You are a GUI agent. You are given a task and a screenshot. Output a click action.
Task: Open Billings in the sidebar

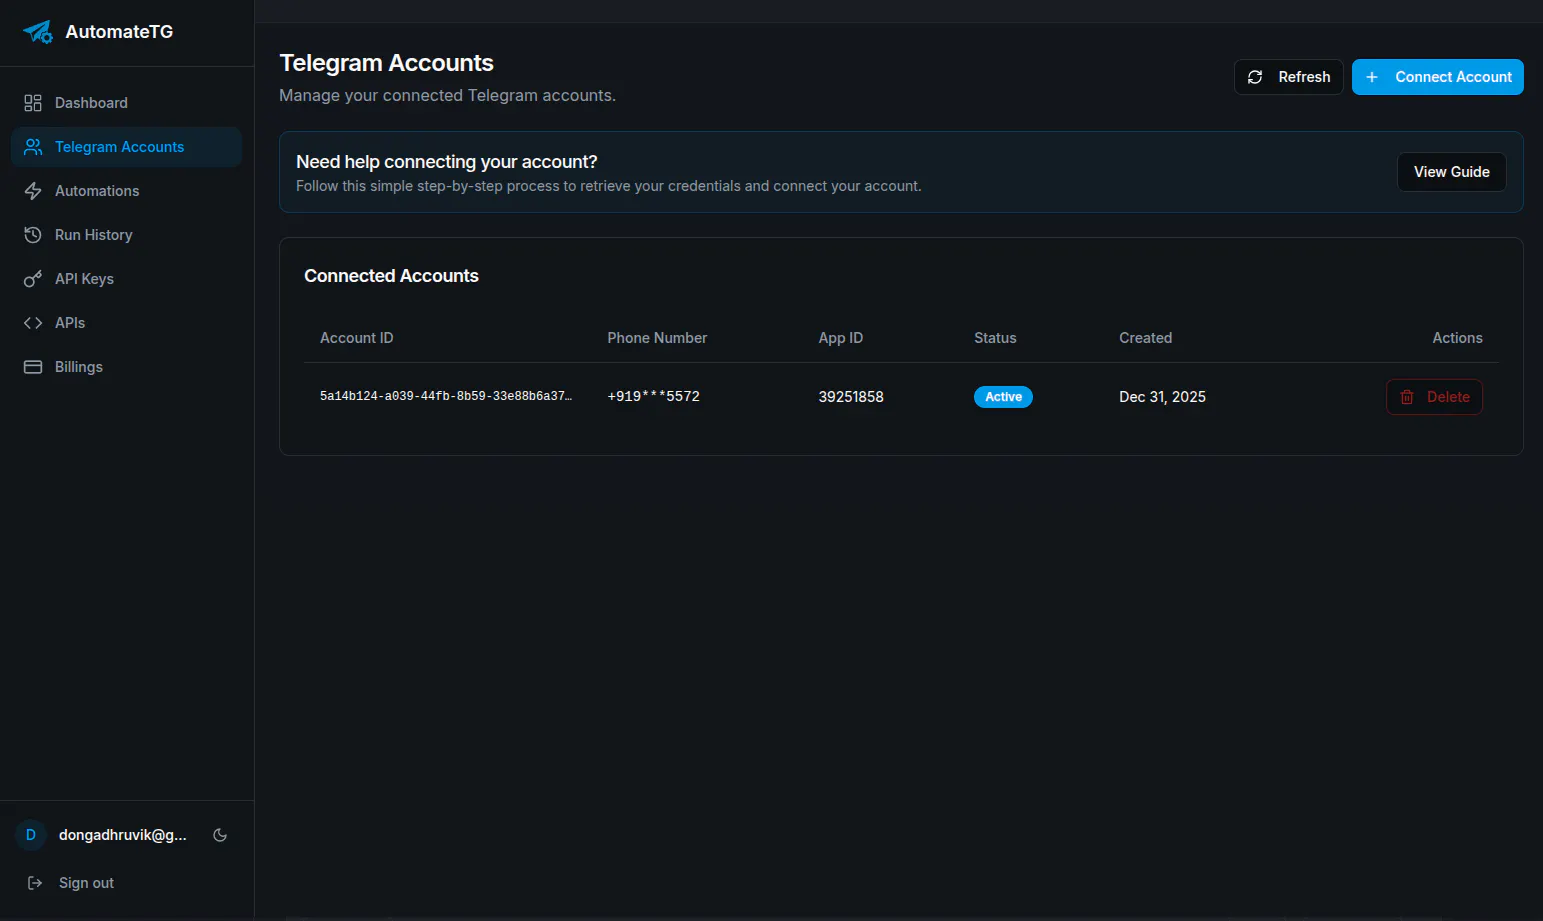126,367
